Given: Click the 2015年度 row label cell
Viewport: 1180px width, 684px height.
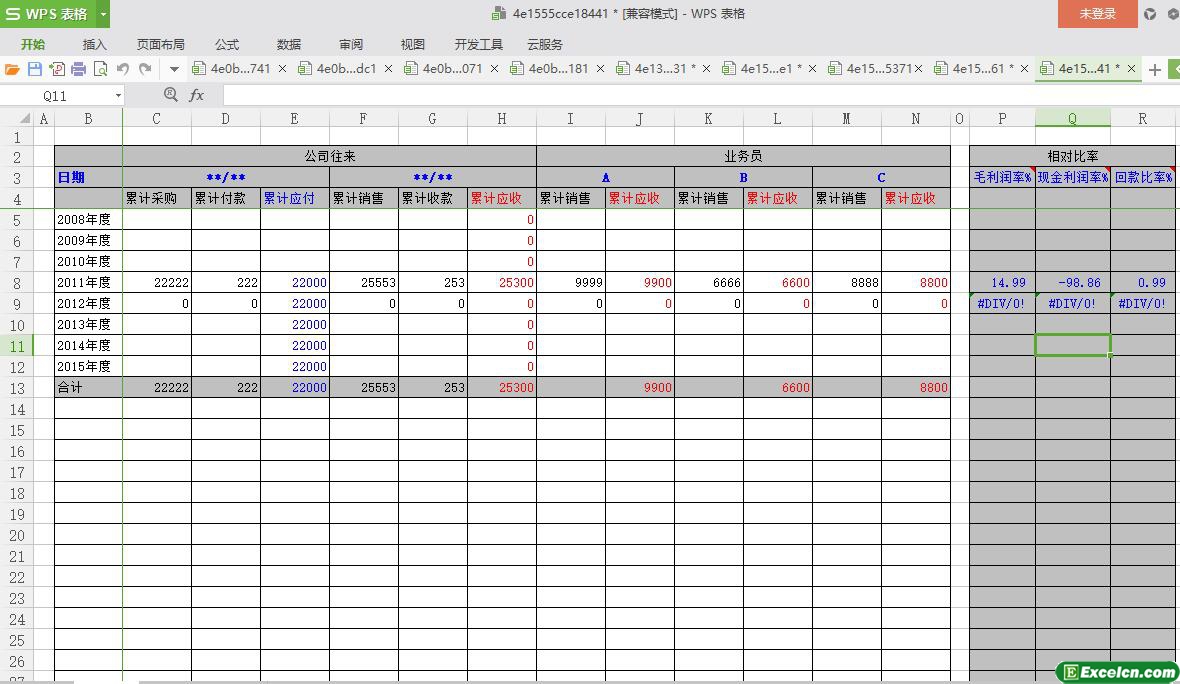Looking at the screenshot, I should (88, 366).
